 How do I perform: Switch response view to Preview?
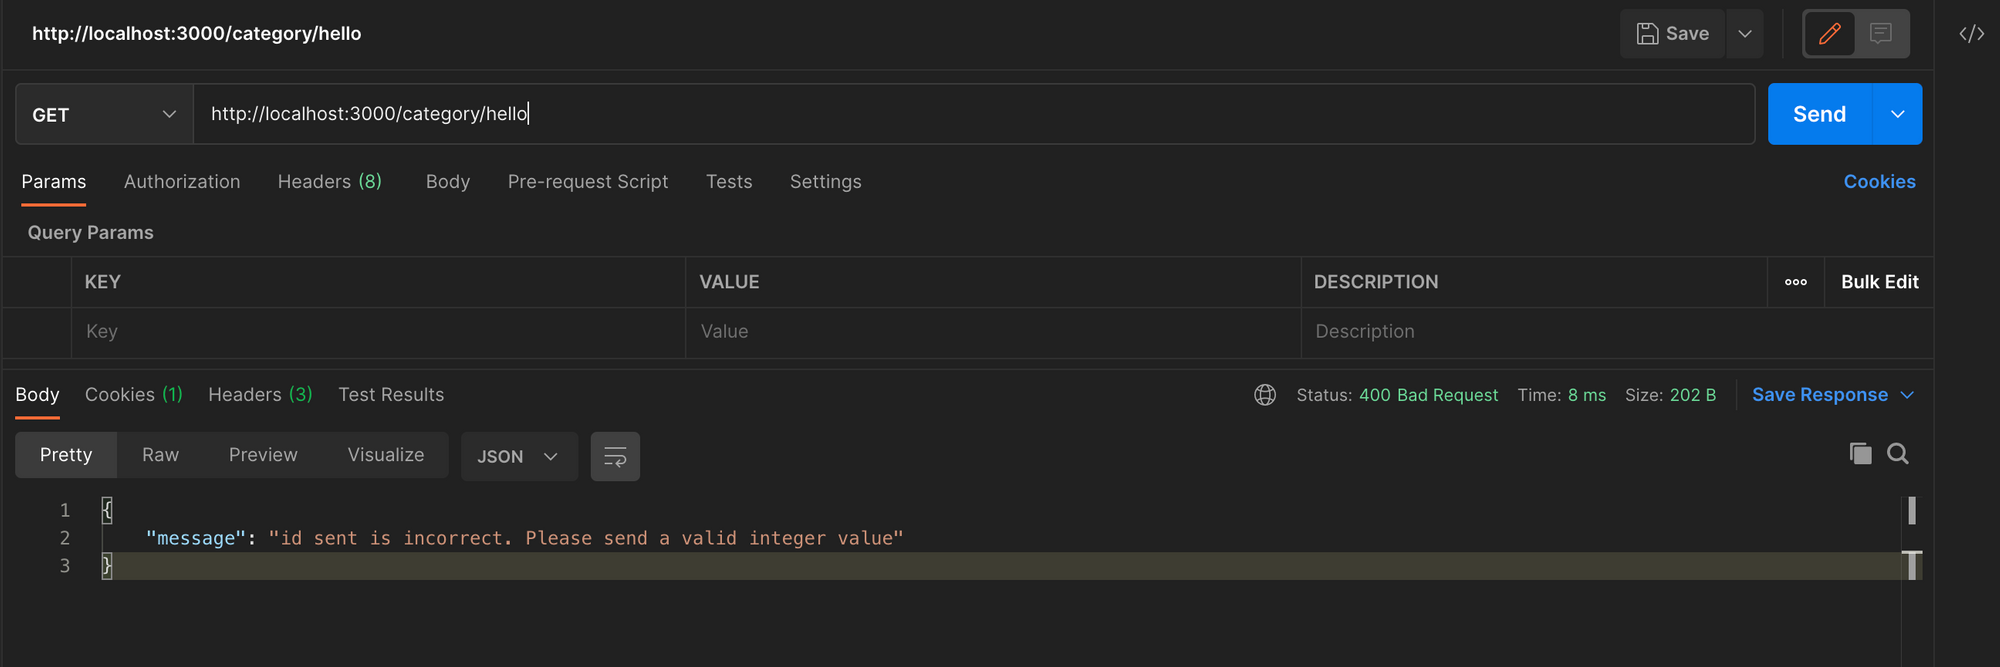[263, 455]
